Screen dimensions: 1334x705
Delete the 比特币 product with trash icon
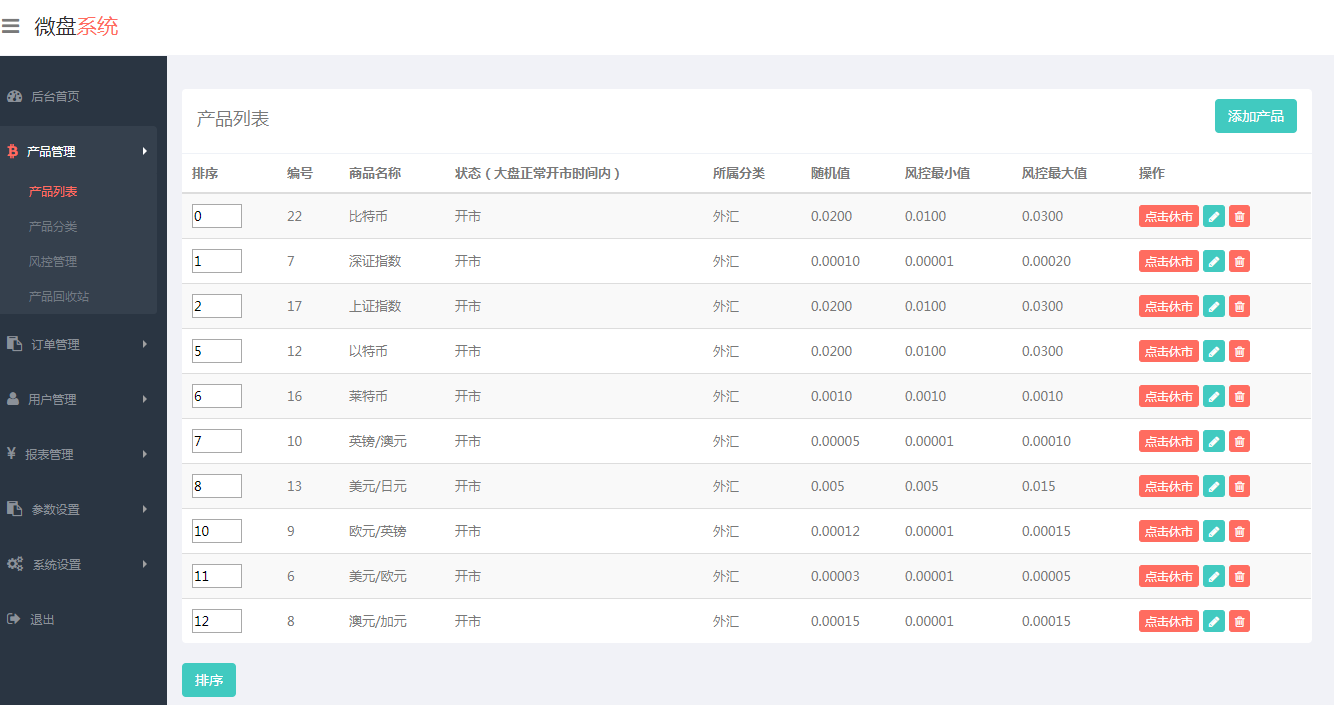pos(1239,216)
